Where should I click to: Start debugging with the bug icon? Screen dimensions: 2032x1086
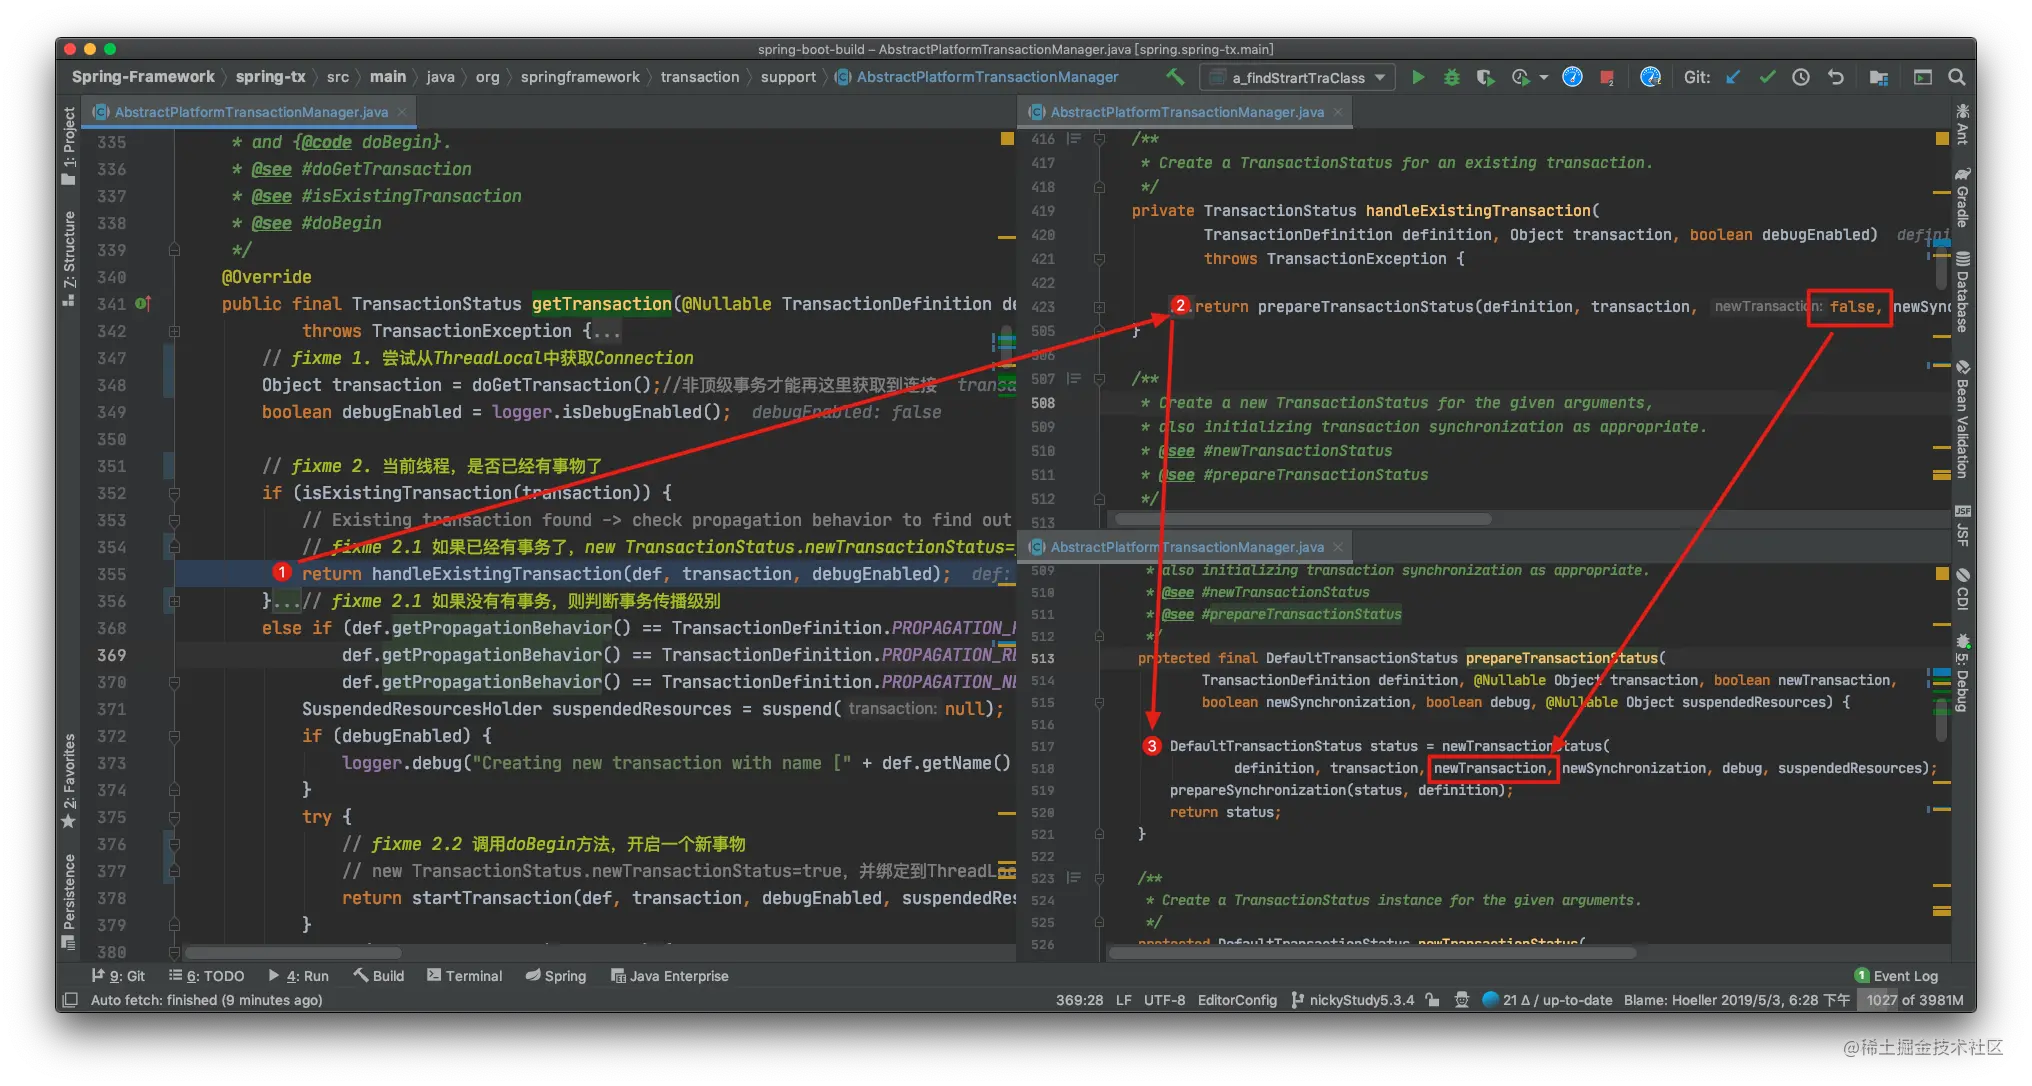(x=1451, y=77)
